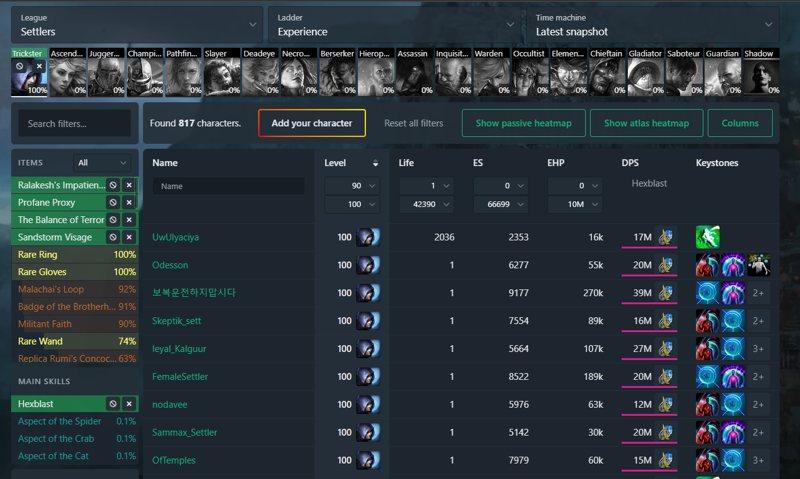800x479 pixels.
Task: Open the Columns settings button
Action: coord(740,123)
